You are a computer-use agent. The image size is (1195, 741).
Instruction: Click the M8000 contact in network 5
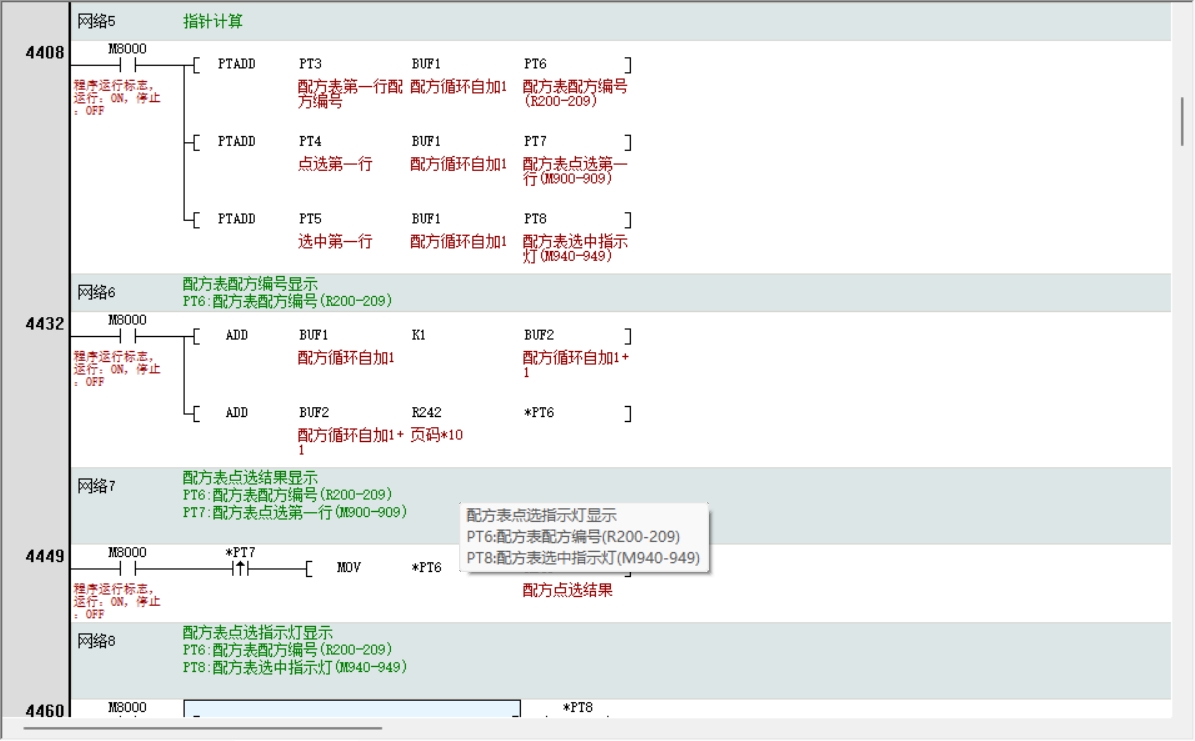127,66
